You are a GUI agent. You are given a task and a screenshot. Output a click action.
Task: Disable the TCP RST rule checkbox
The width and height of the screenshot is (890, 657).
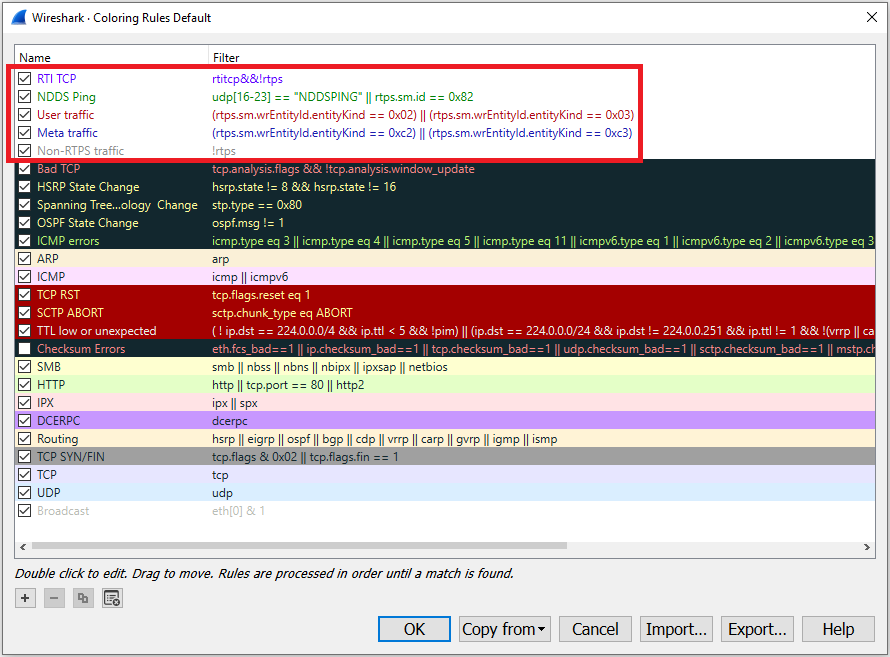click(24, 294)
